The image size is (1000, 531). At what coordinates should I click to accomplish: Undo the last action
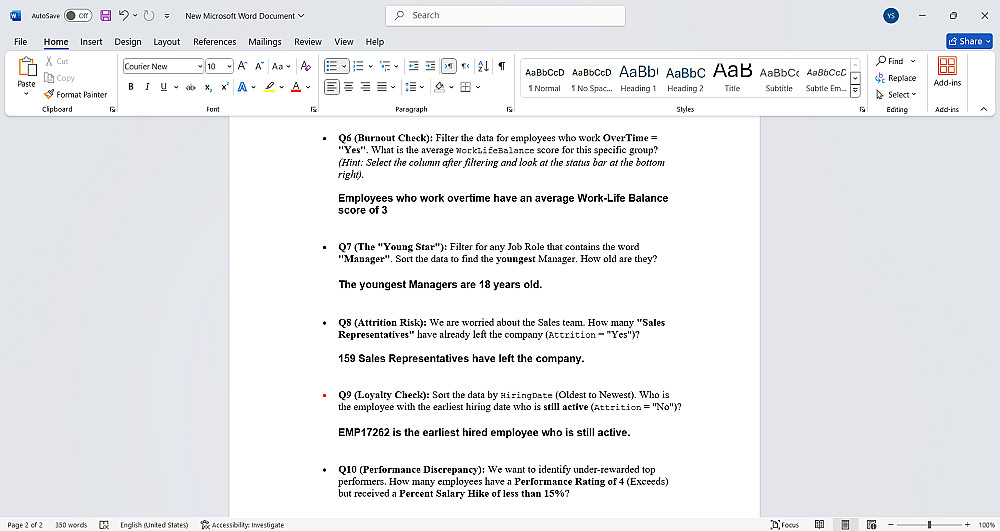pyautogui.click(x=124, y=15)
